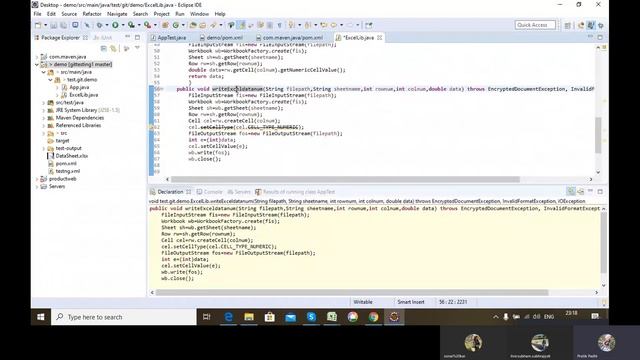Click the Save toolbar icon
The image size is (640, 360).
pos(53,25)
